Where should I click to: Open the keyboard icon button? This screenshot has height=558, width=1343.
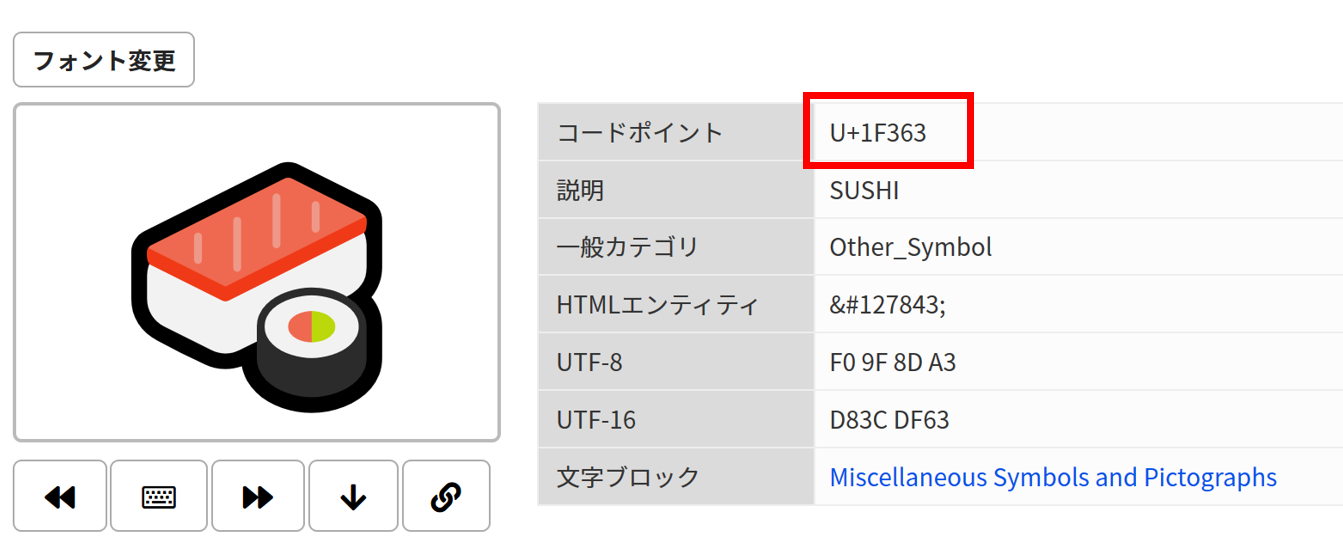(159, 496)
